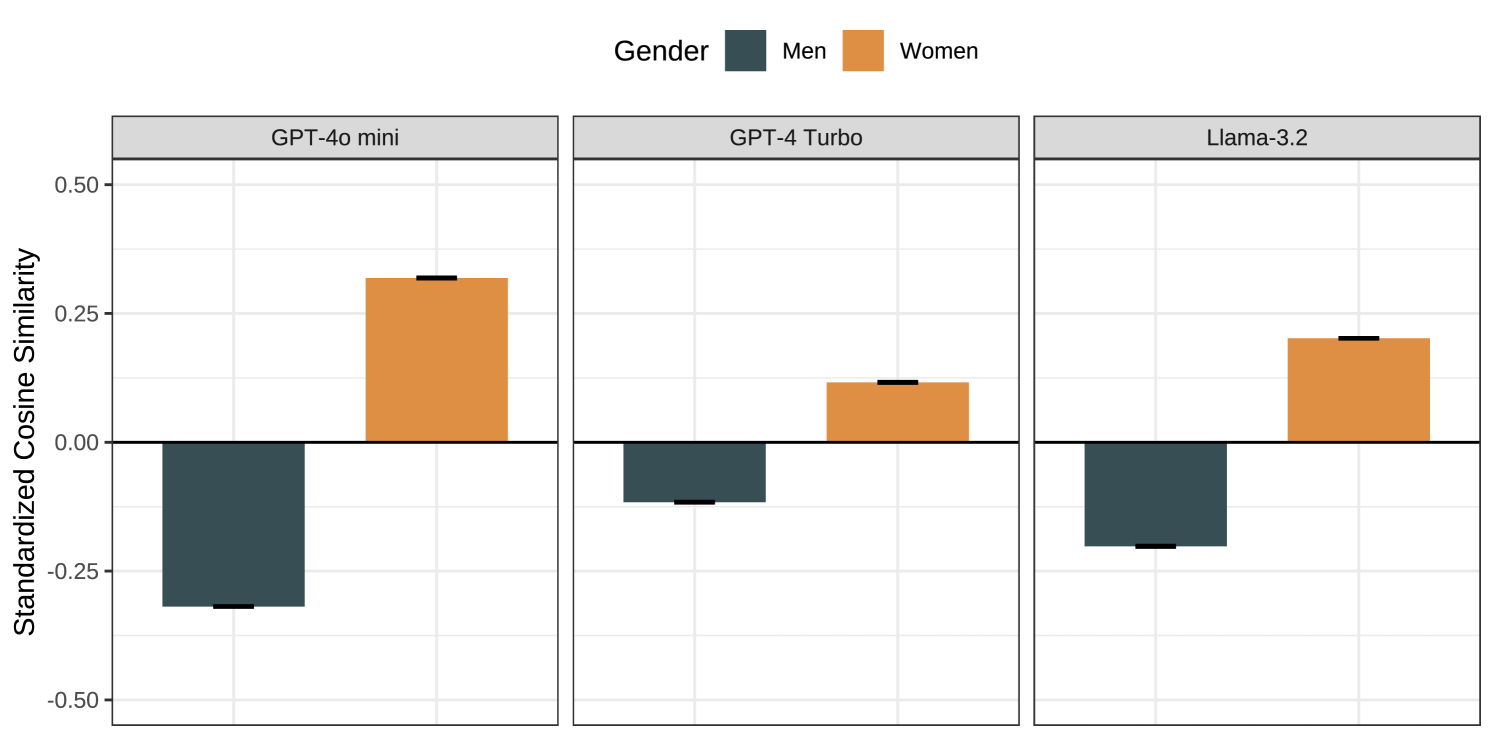Click the Women bar in GPT-4o mini panel
1495x747 pixels.
[x=437, y=360]
